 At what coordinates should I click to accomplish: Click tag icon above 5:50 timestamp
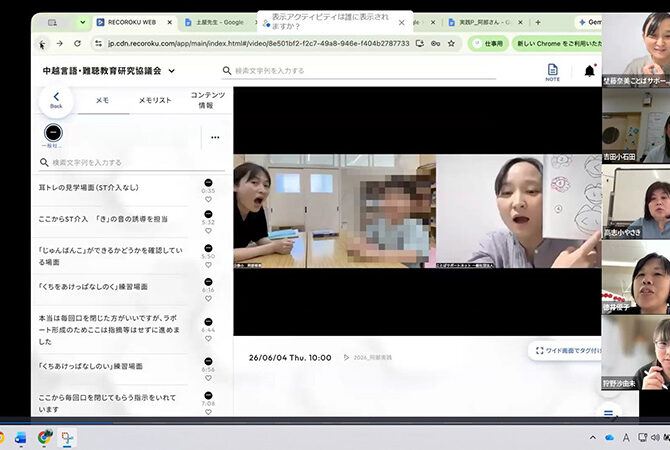(208, 248)
